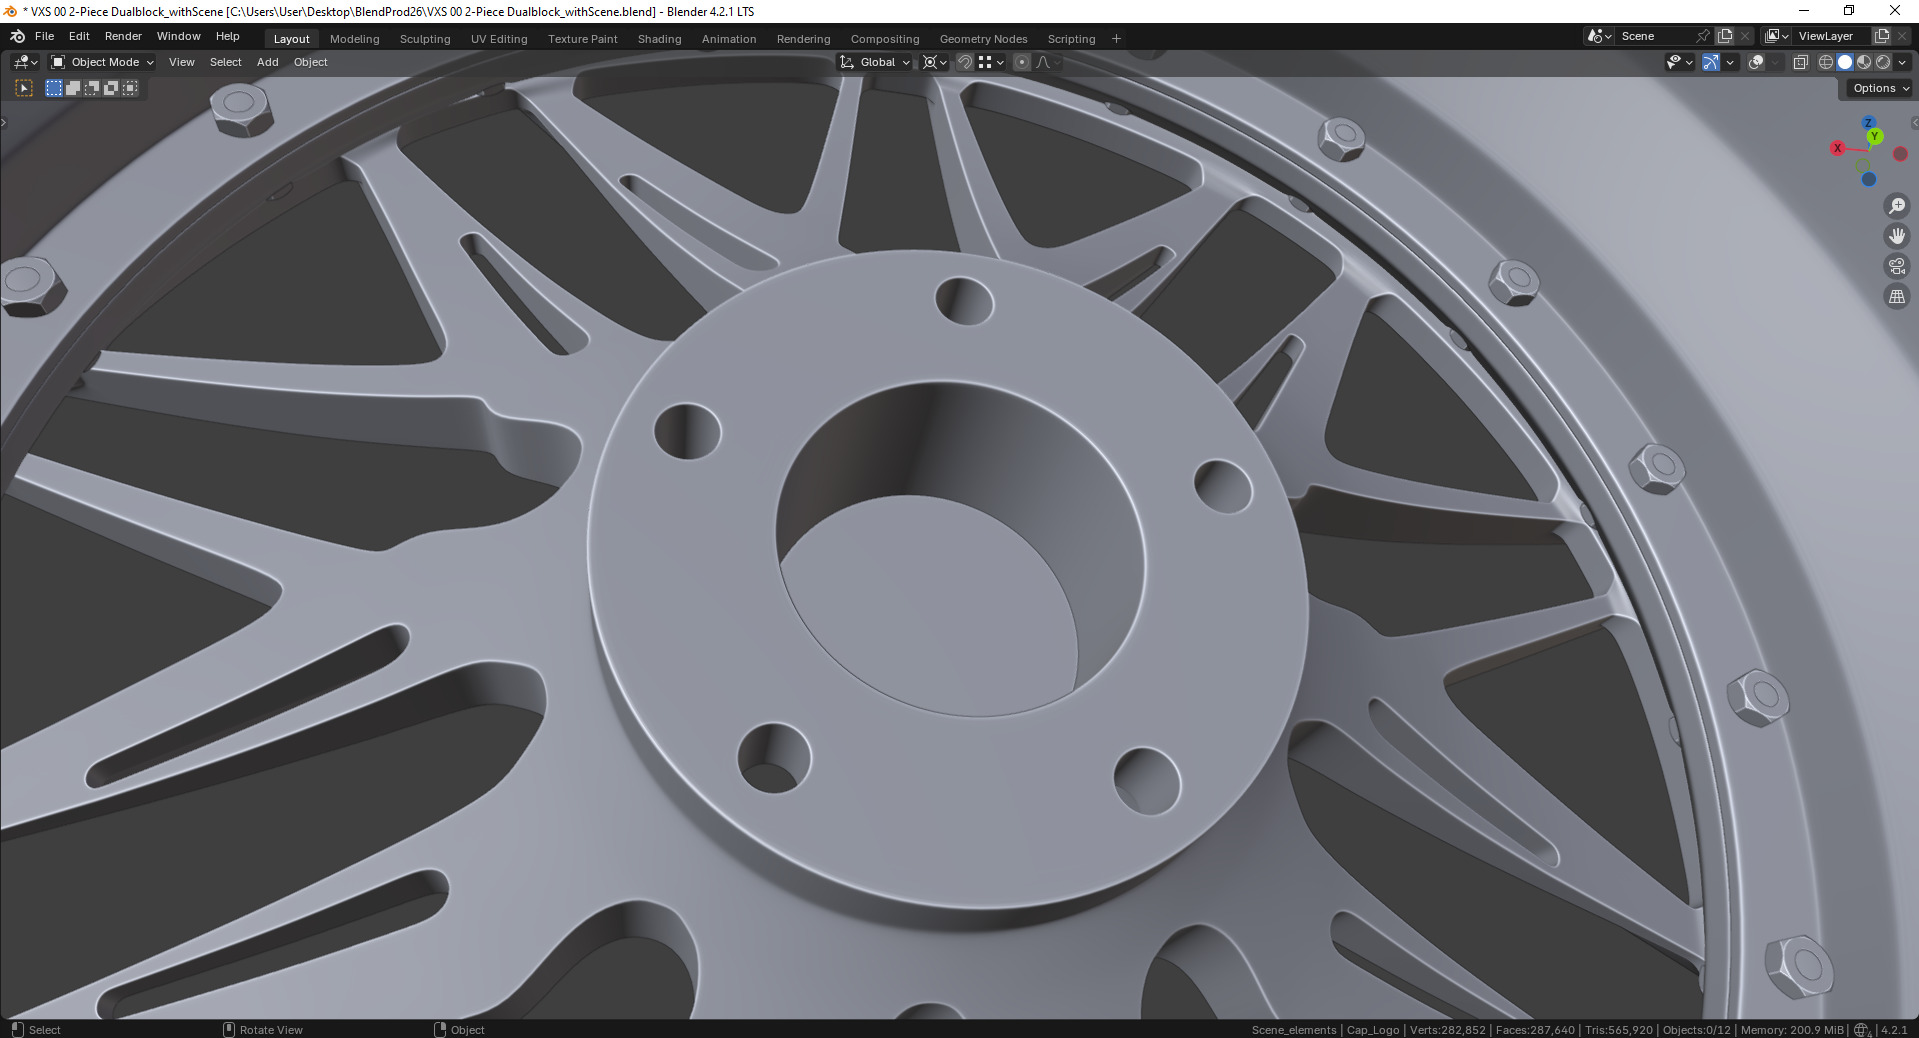Remove the current Scene
Screen dimensions: 1919x1038
(1745, 36)
